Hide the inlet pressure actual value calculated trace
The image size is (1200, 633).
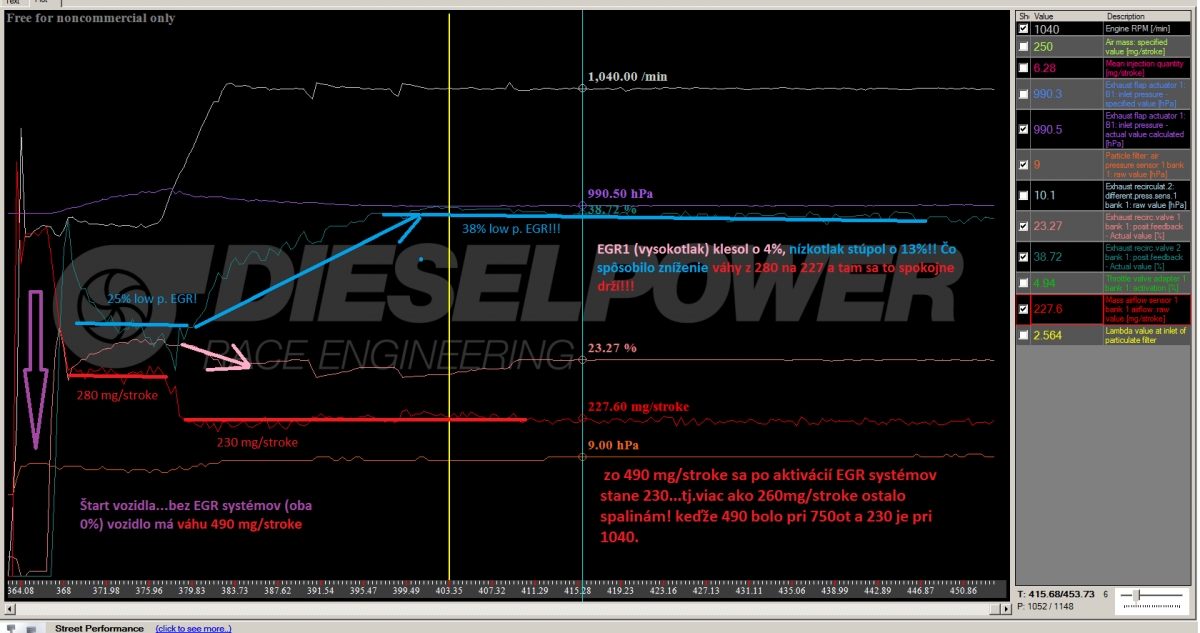1022,129
